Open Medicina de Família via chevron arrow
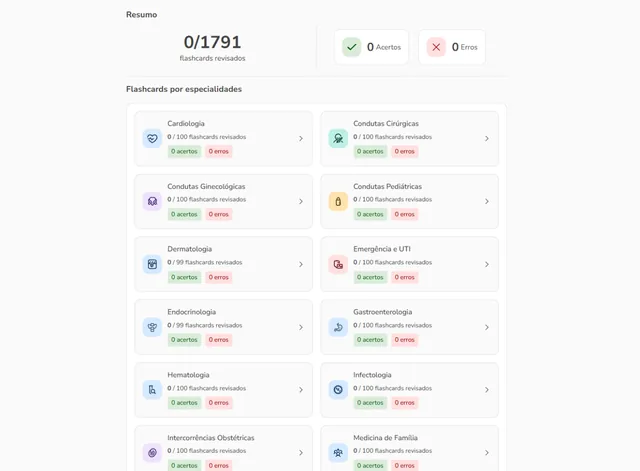Image resolution: width=640 pixels, height=471 pixels. tap(487, 453)
